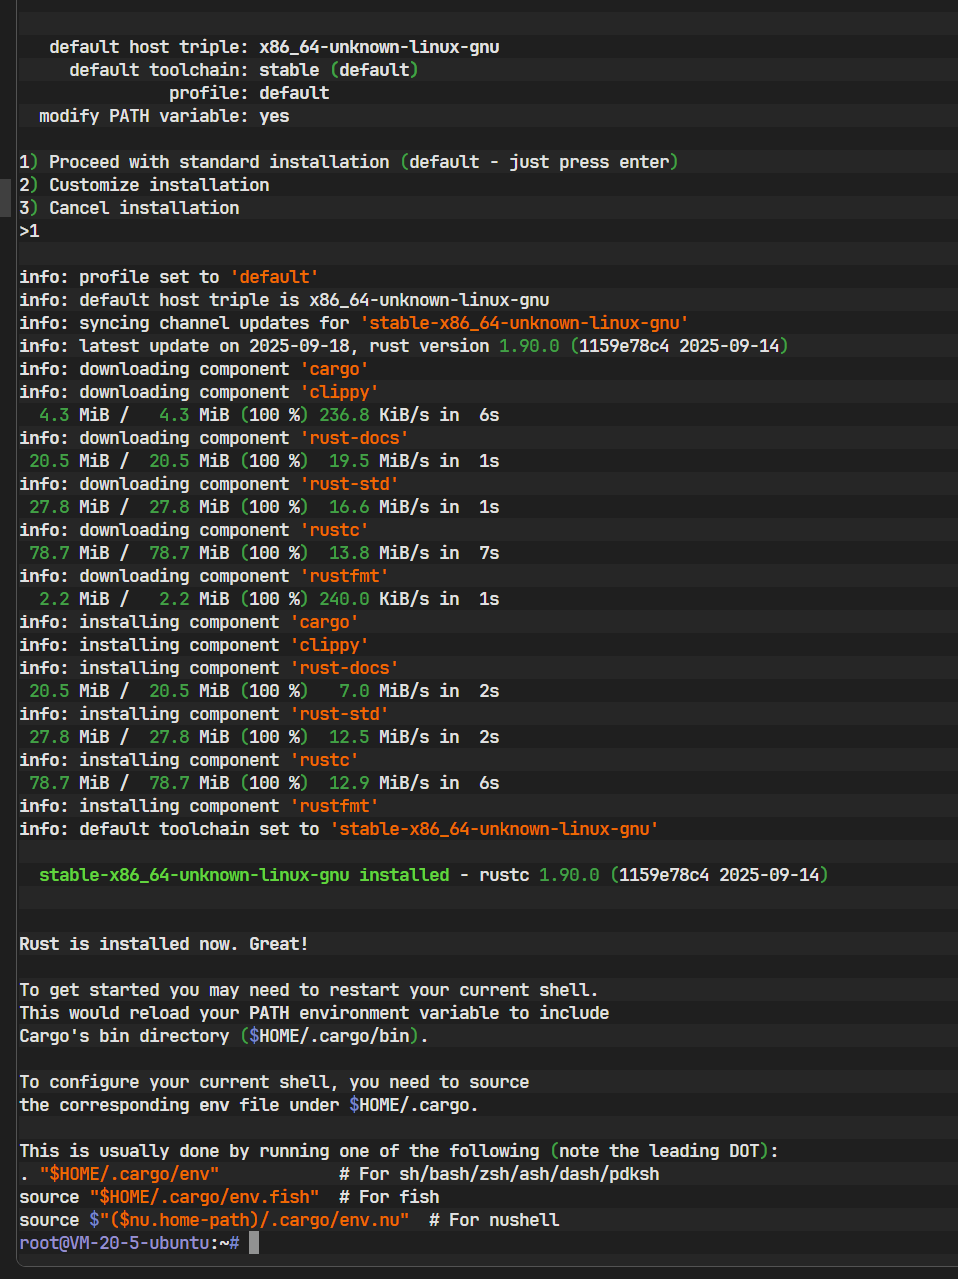Click 'To configure your current shell' line
The width and height of the screenshot is (958, 1279).
click(x=274, y=1082)
